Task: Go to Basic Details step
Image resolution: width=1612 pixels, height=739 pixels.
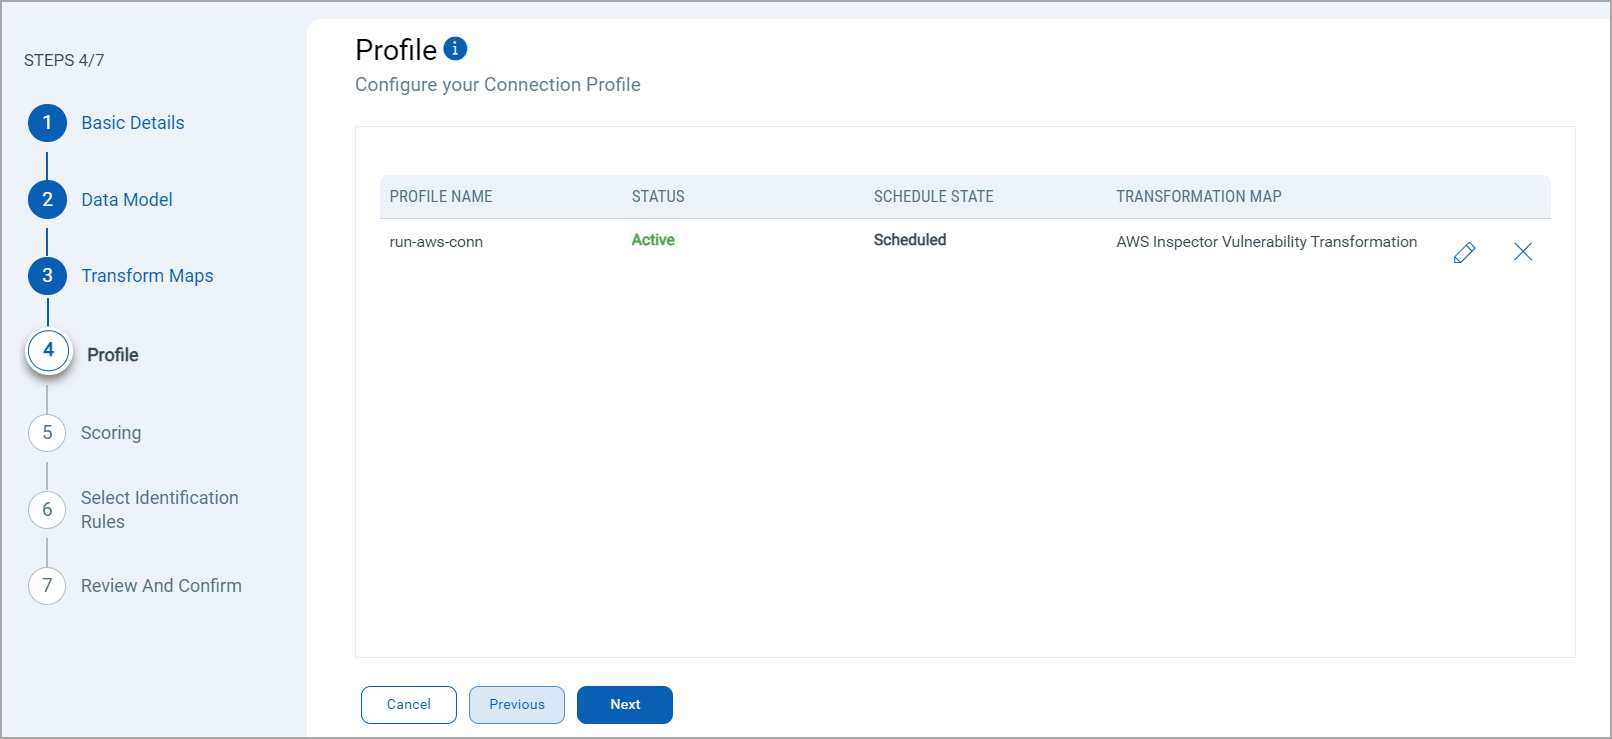Action: [x=132, y=123]
